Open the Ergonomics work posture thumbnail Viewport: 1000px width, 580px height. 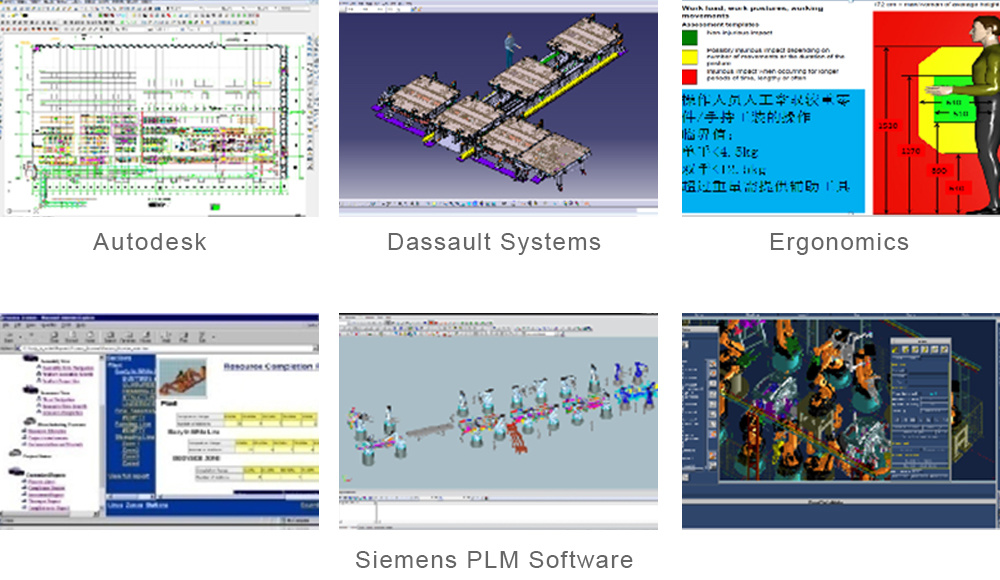tap(841, 108)
